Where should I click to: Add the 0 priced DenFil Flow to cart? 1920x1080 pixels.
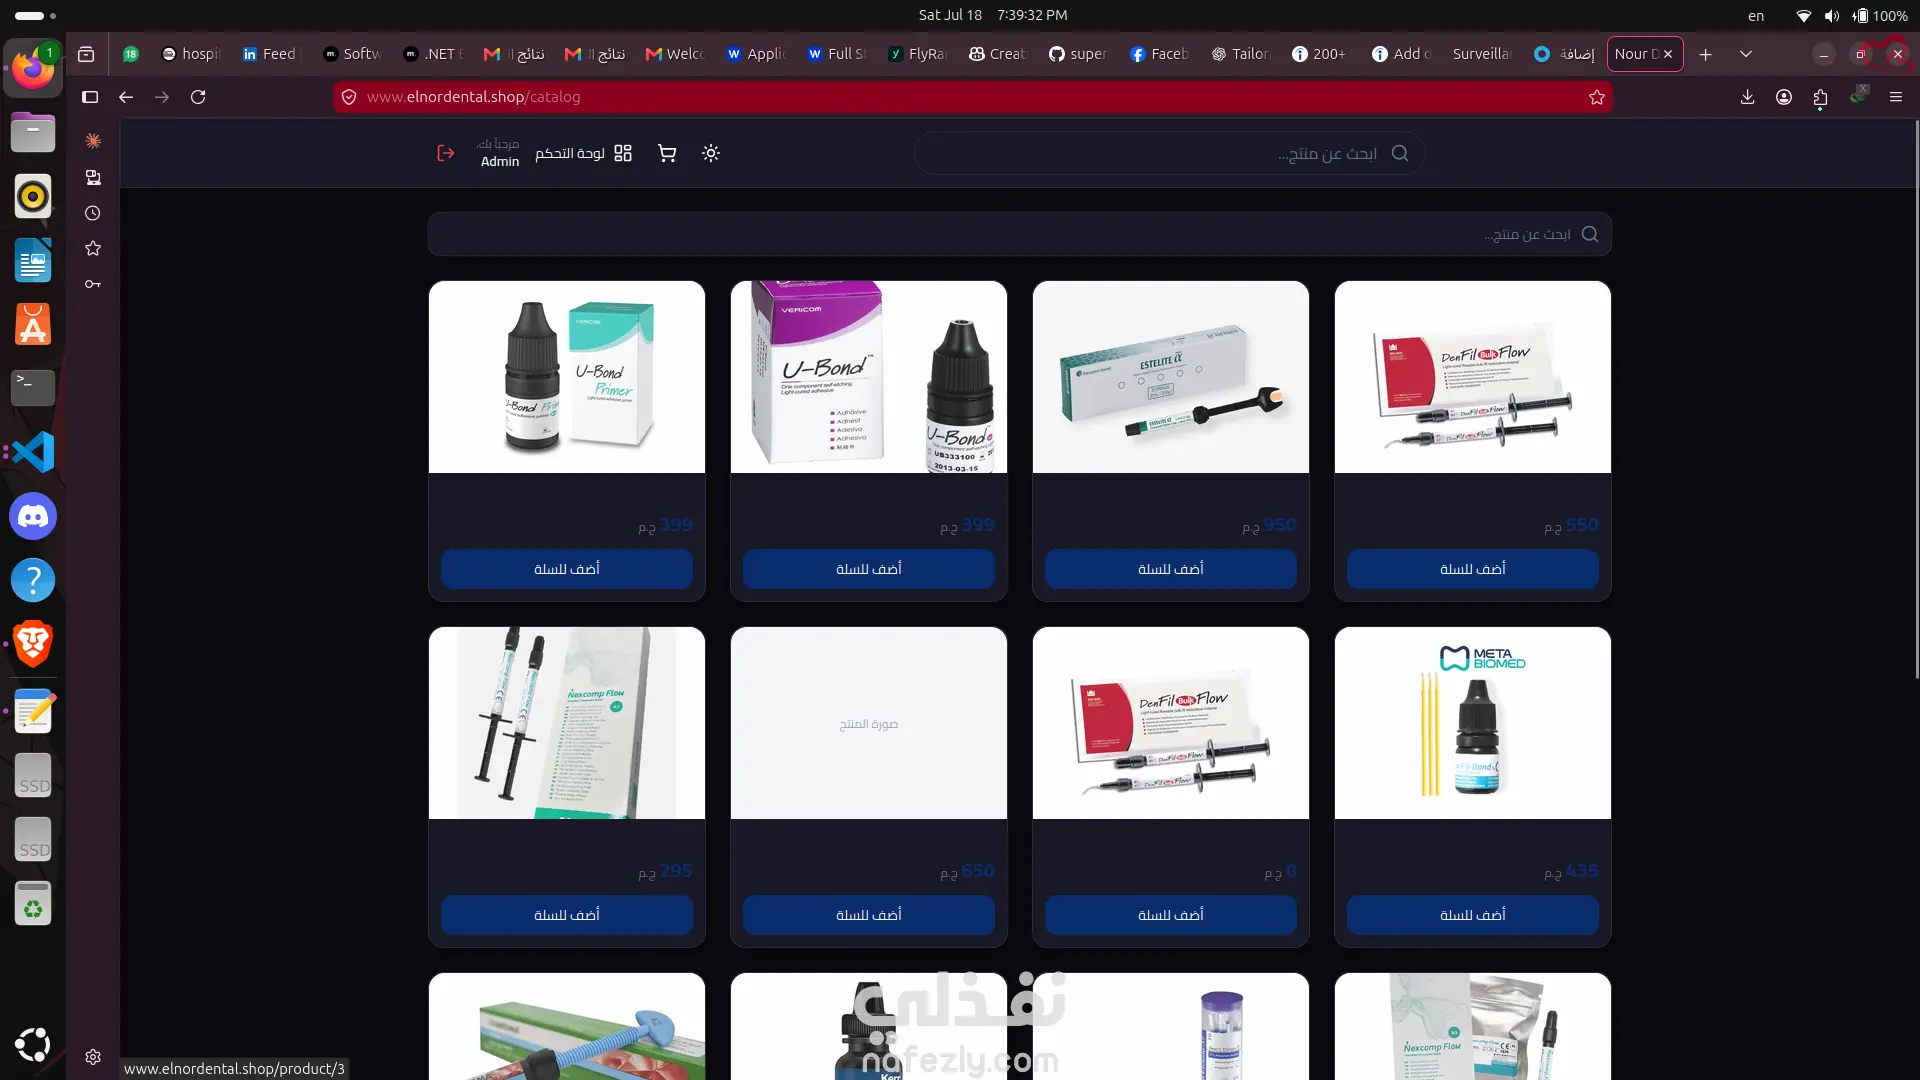pyautogui.click(x=1171, y=915)
